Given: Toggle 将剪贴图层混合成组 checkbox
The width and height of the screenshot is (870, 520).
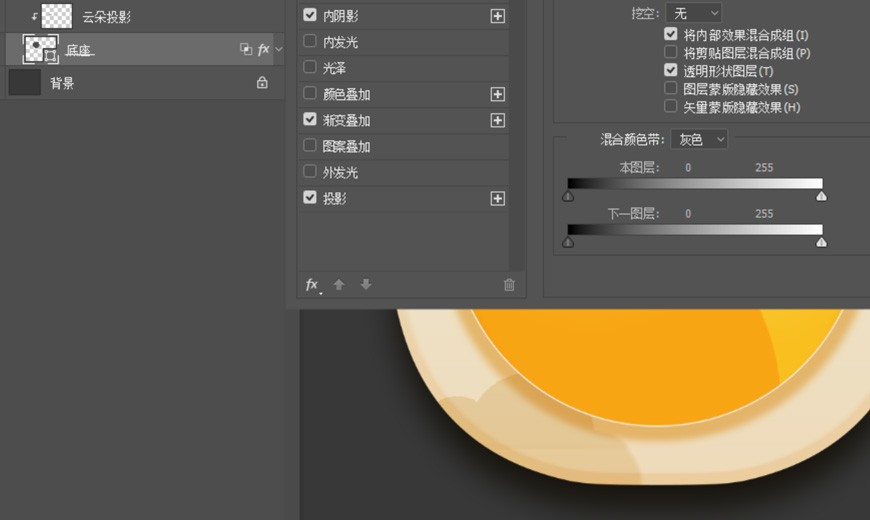Looking at the screenshot, I should (671, 52).
